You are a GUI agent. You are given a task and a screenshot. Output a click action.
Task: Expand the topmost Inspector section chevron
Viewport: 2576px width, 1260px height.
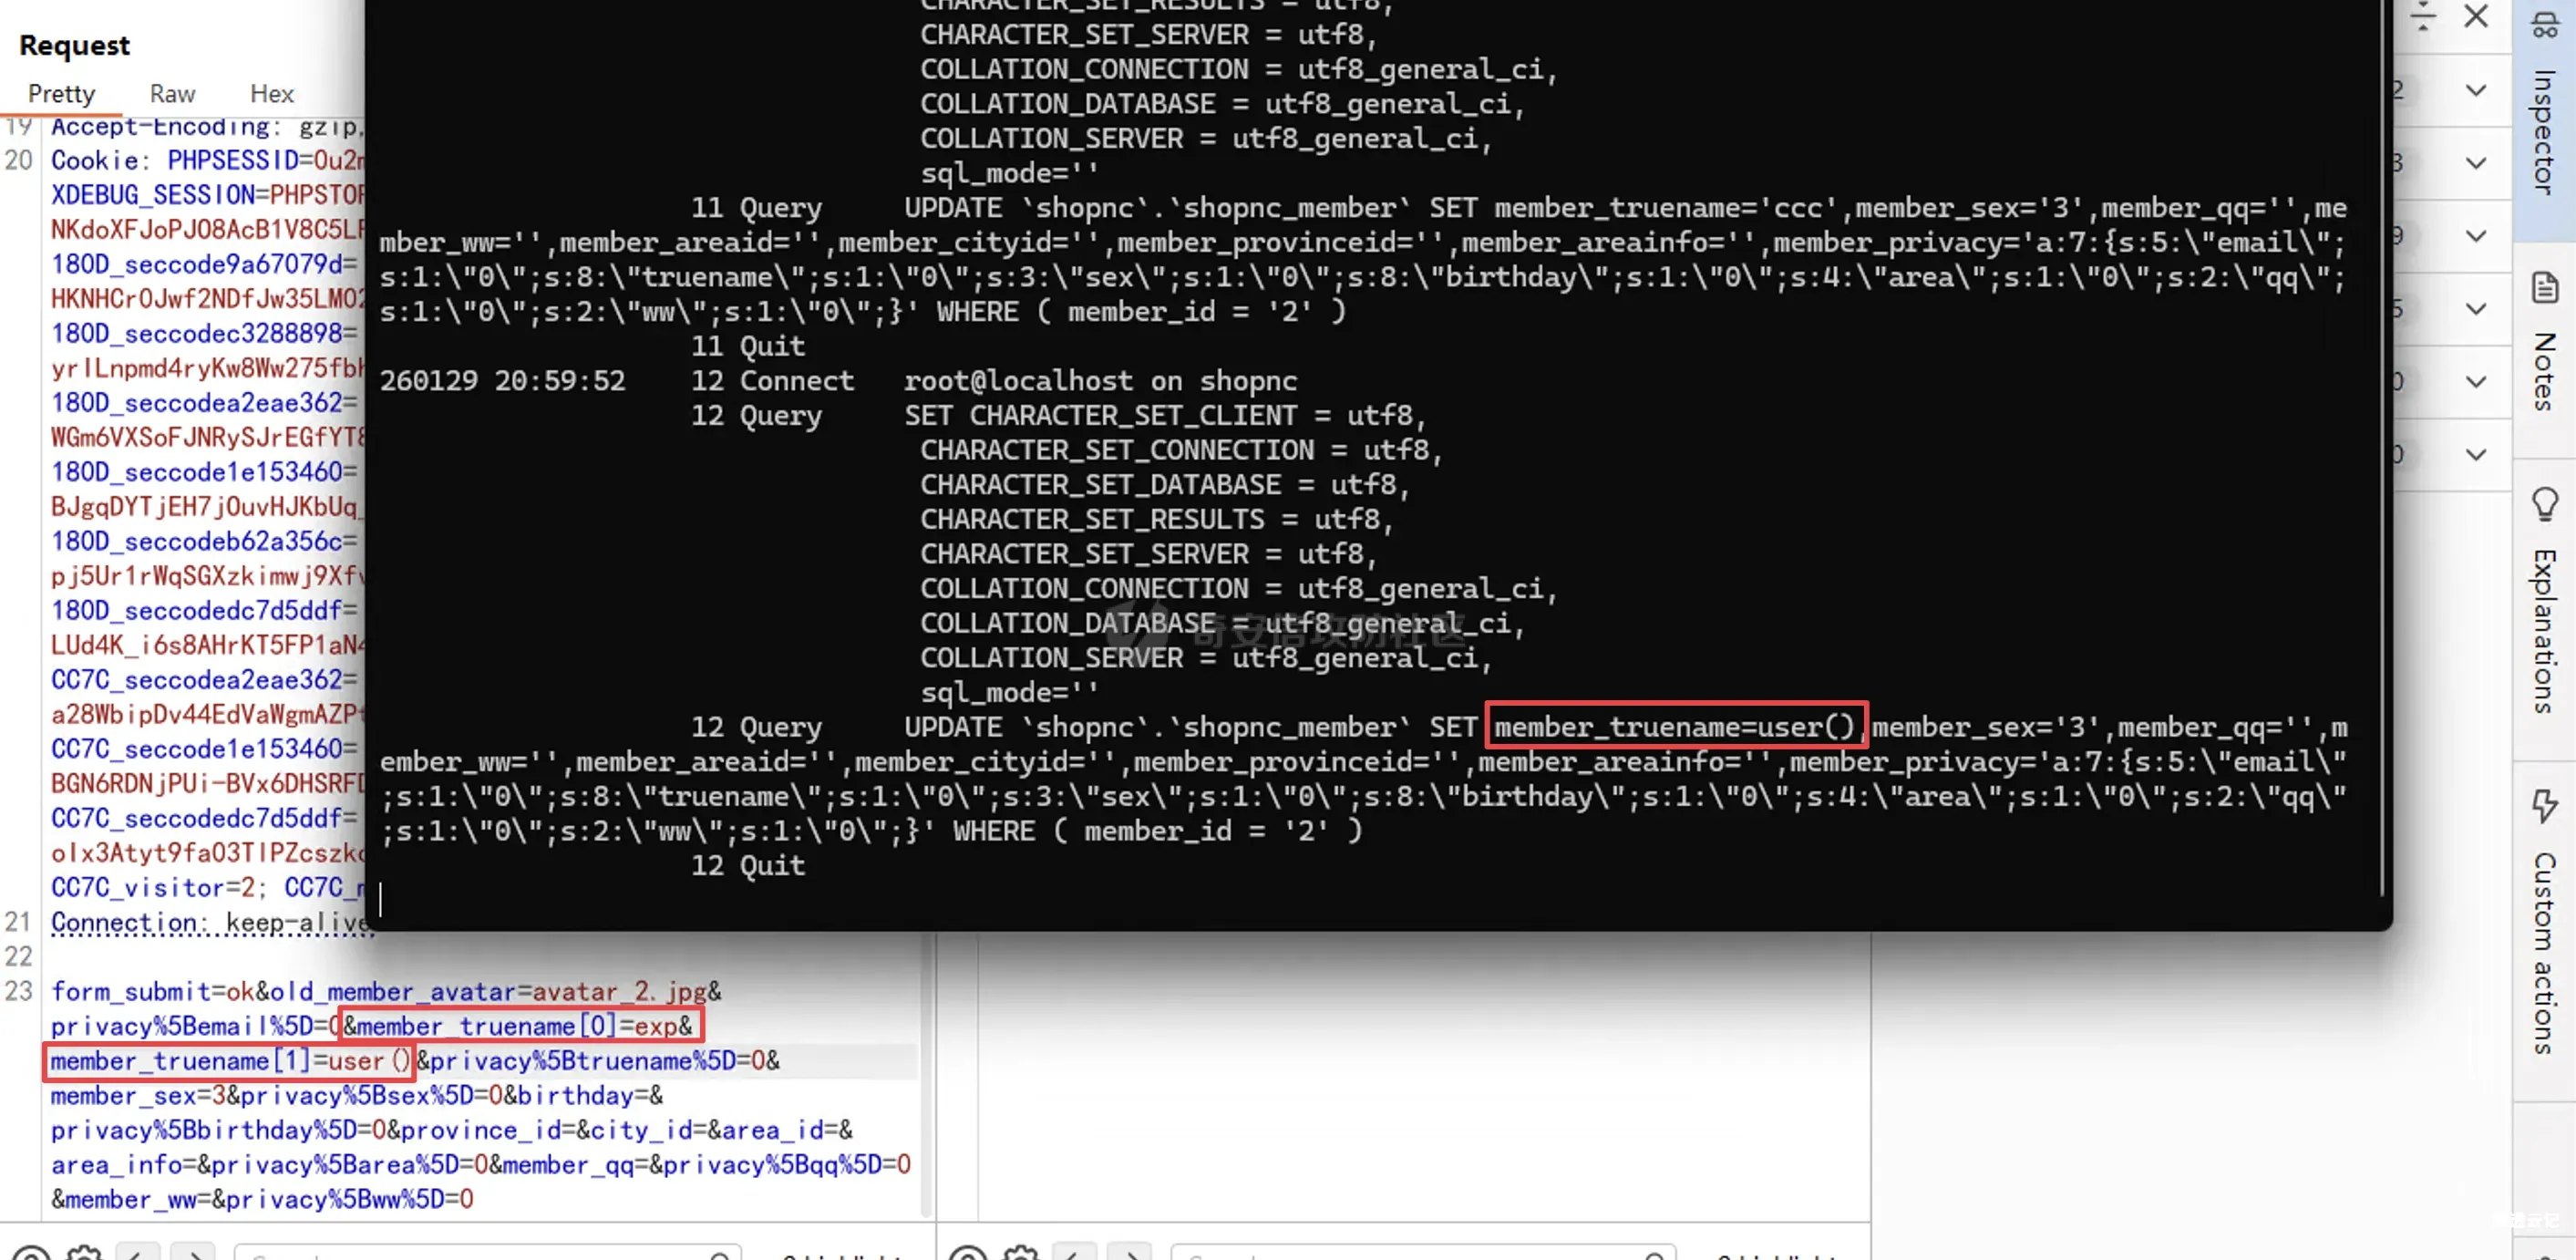pos(2475,90)
